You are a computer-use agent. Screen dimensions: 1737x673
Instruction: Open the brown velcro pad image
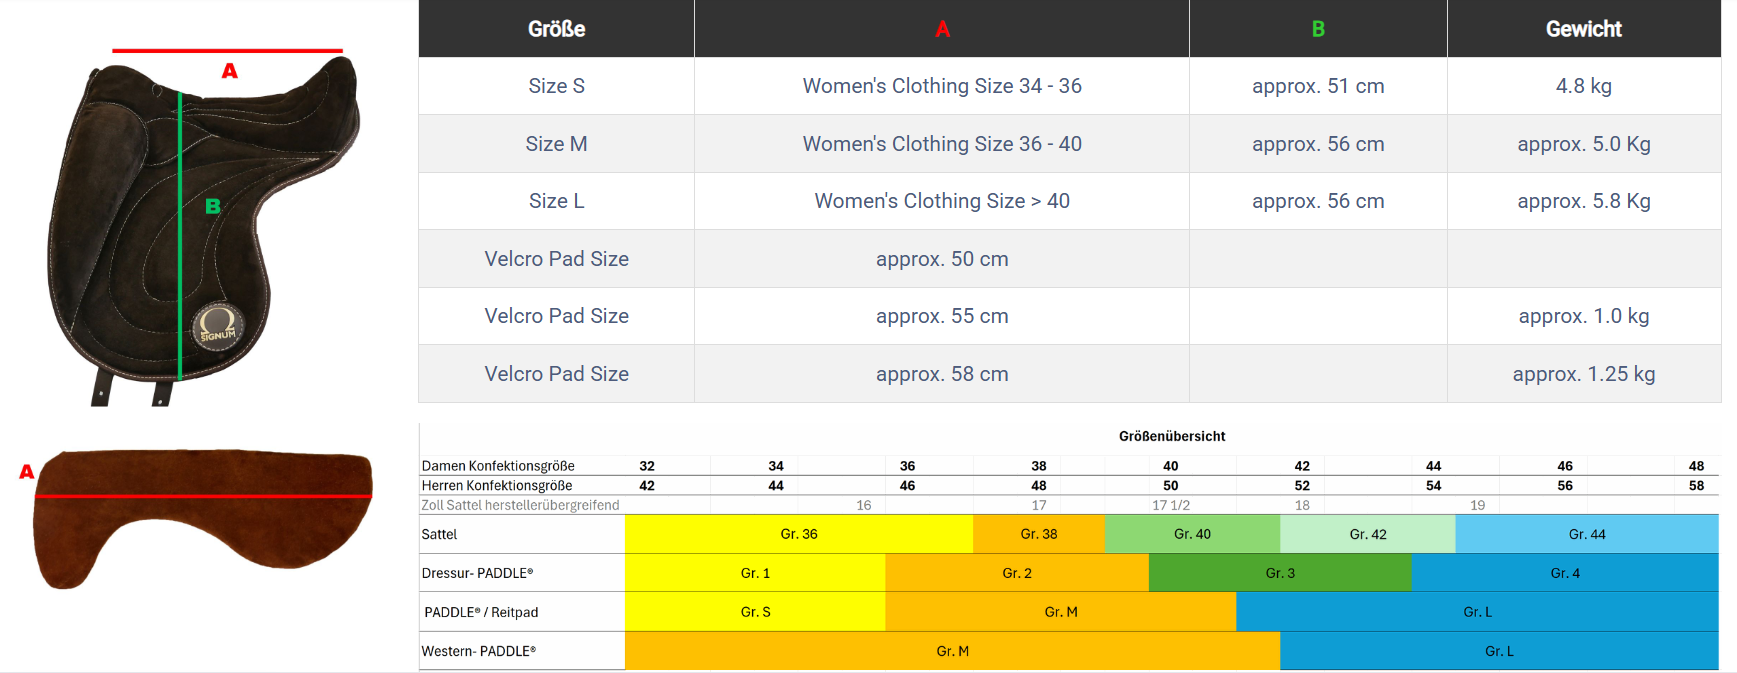(203, 517)
